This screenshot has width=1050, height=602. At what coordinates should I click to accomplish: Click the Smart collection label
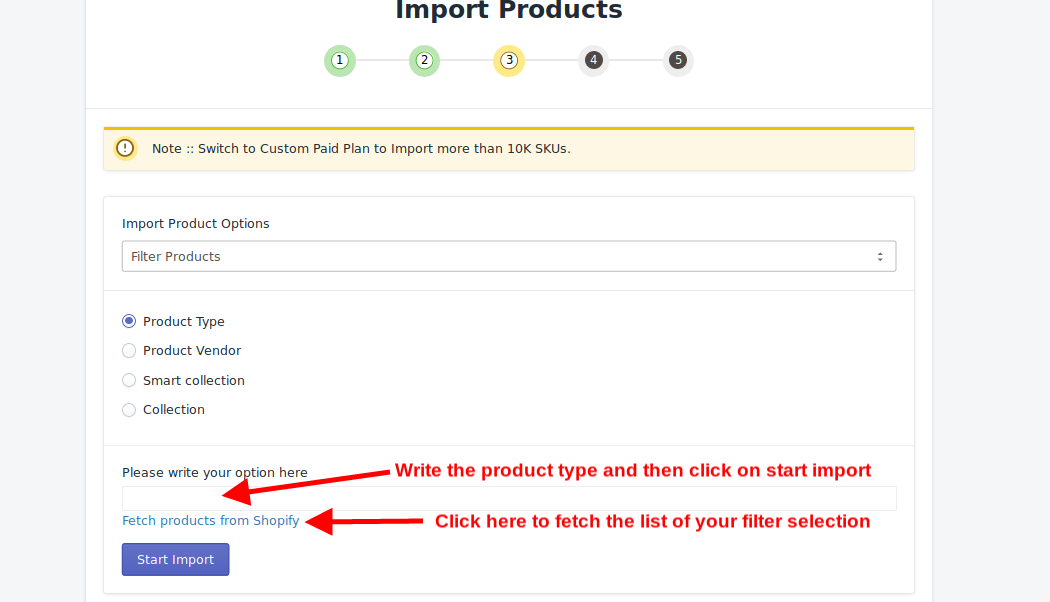click(x=194, y=380)
